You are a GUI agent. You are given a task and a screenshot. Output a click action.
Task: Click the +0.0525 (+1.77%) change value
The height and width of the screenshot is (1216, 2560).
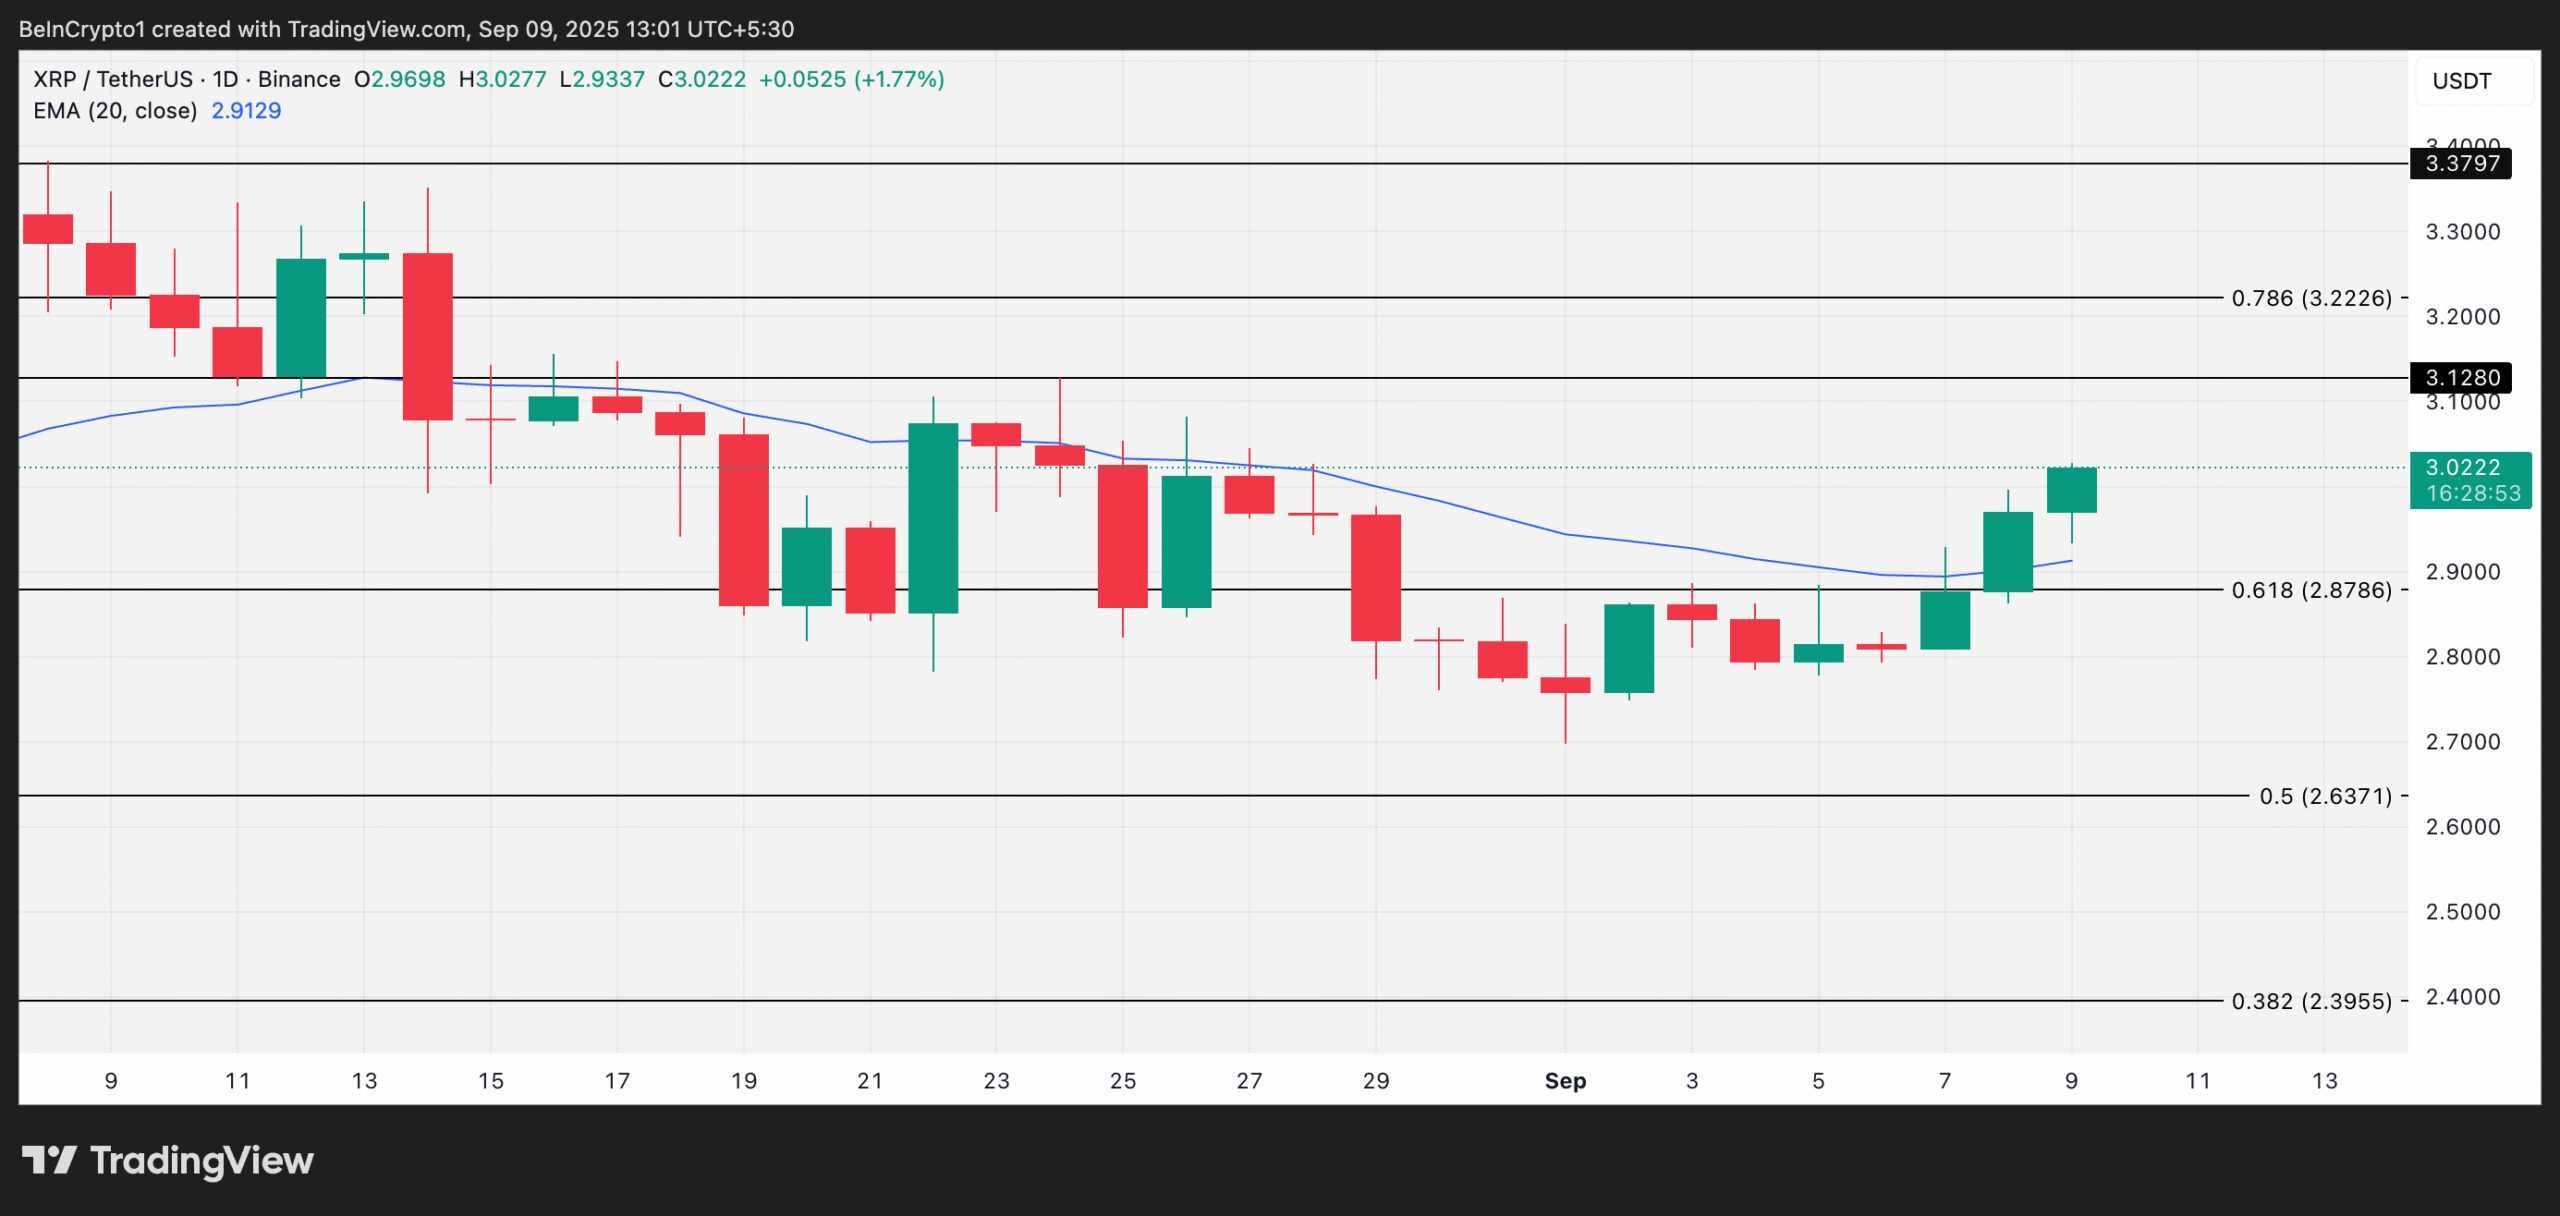pos(851,79)
